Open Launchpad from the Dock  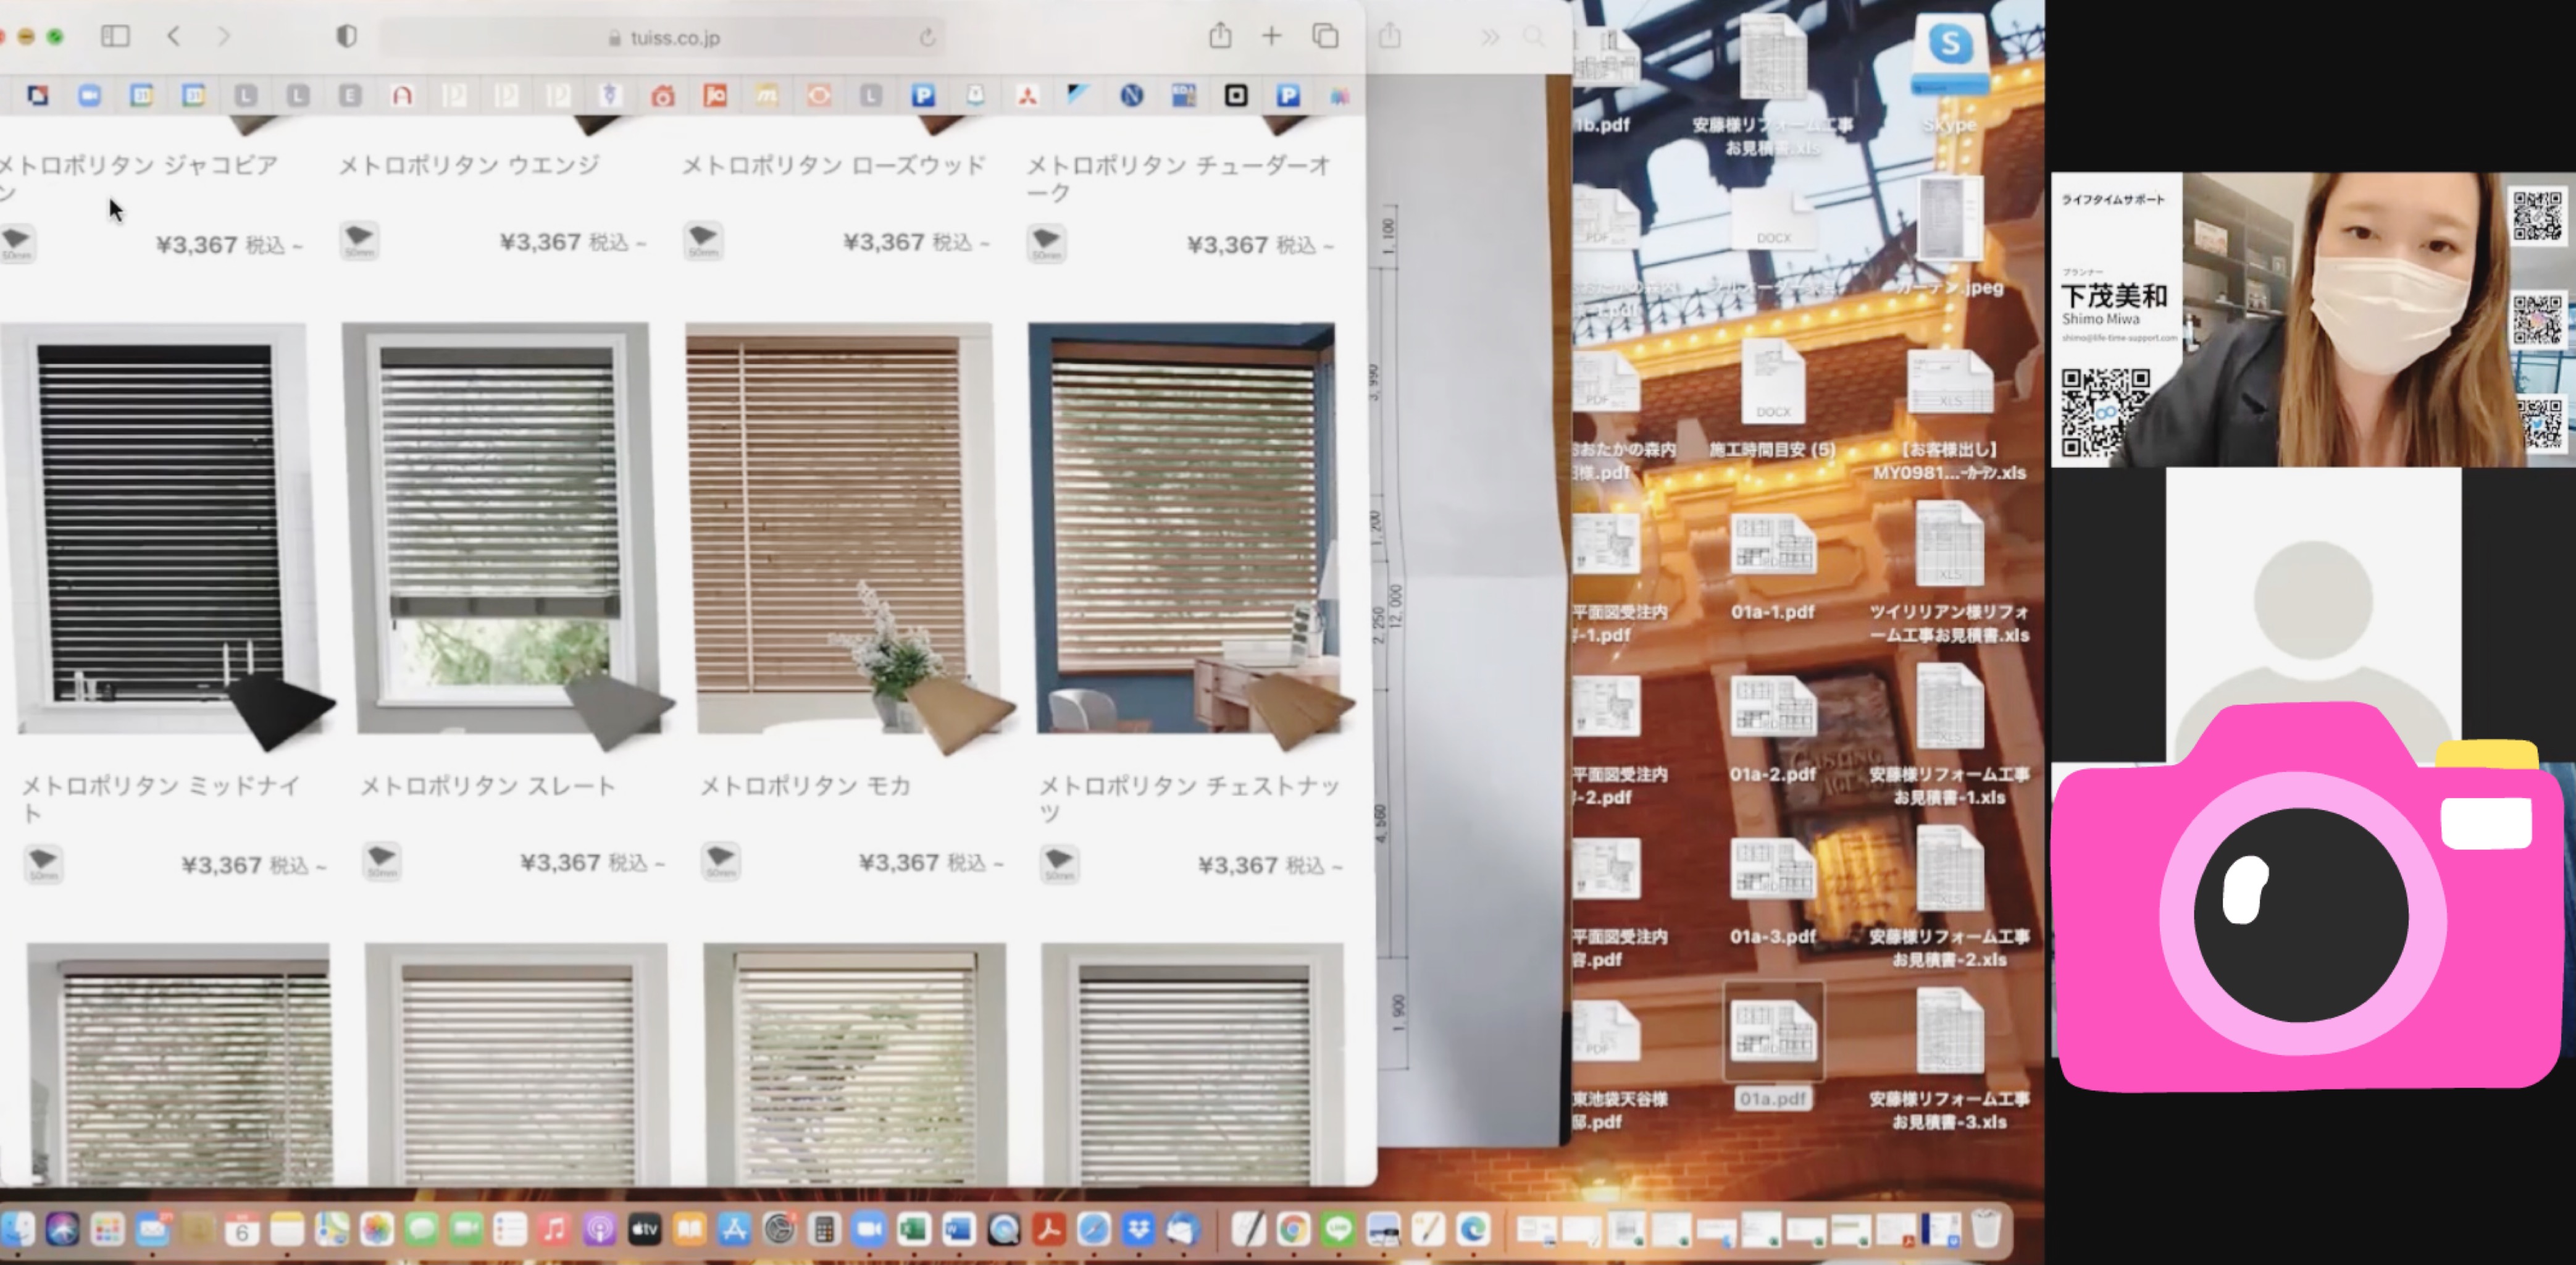click(x=107, y=1229)
